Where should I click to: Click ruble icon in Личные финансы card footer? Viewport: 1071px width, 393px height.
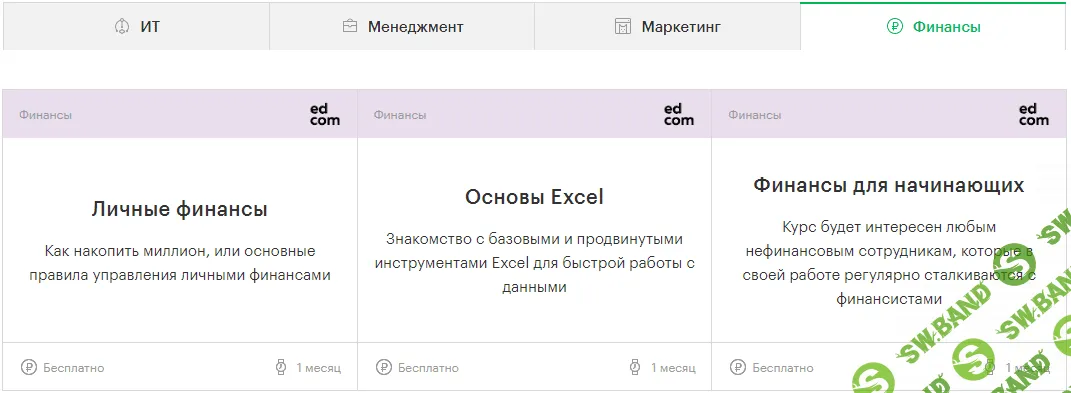(x=29, y=368)
